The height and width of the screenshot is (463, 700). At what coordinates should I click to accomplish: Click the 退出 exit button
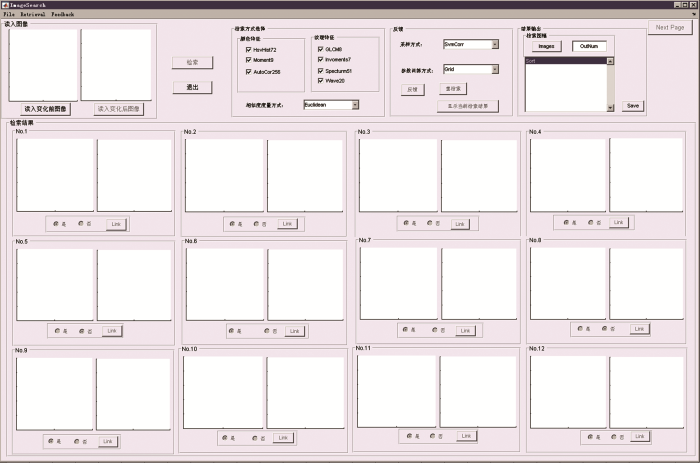coord(192,87)
